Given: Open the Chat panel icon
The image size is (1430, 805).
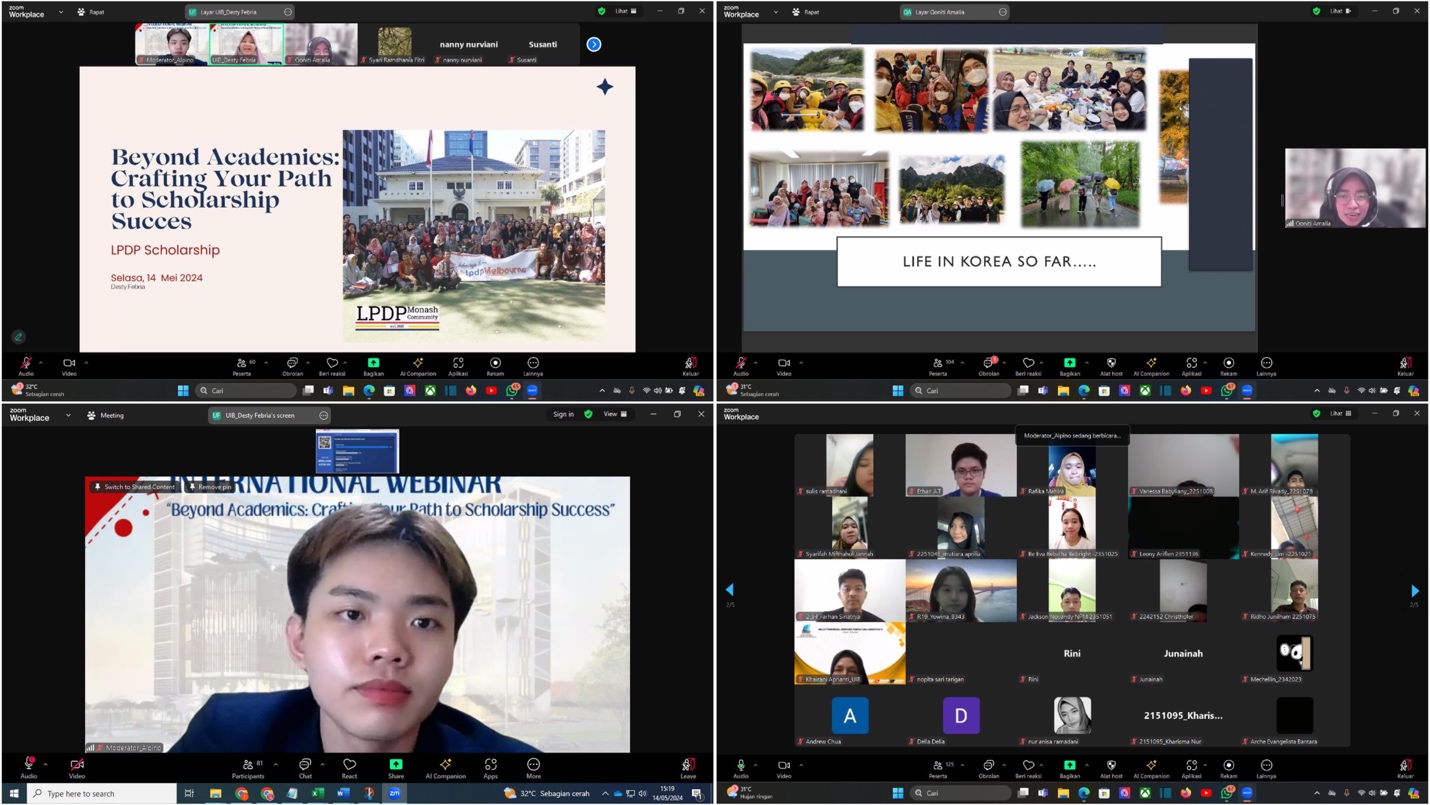Looking at the screenshot, I should pyautogui.click(x=305, y=766).
